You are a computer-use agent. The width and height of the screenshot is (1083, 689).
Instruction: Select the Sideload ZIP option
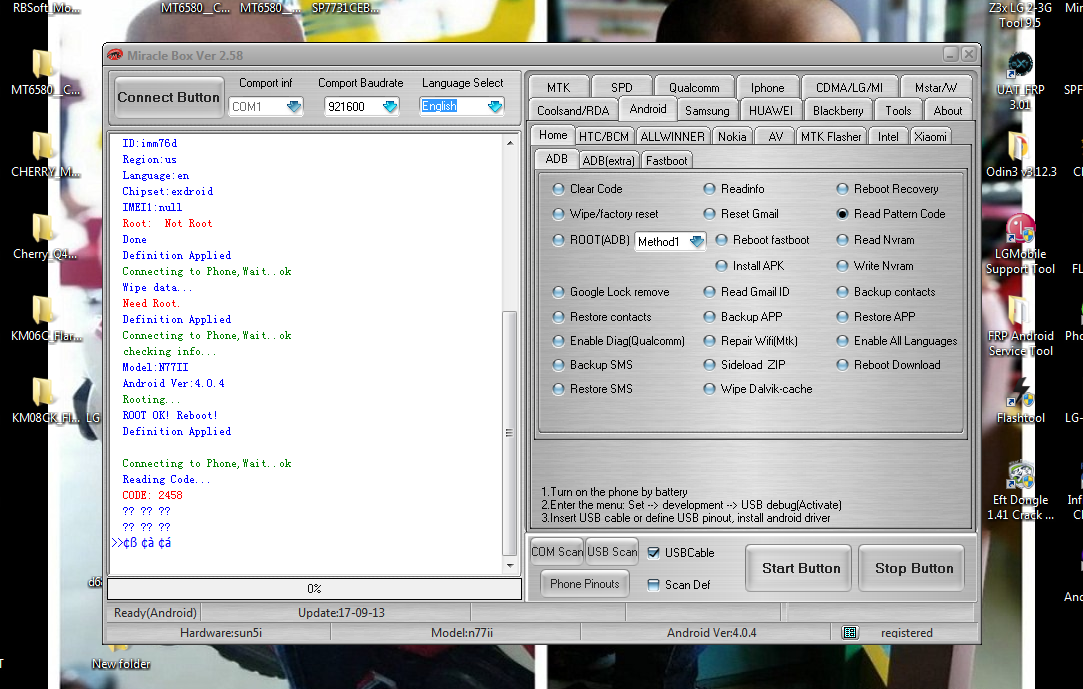coord(709,365)
